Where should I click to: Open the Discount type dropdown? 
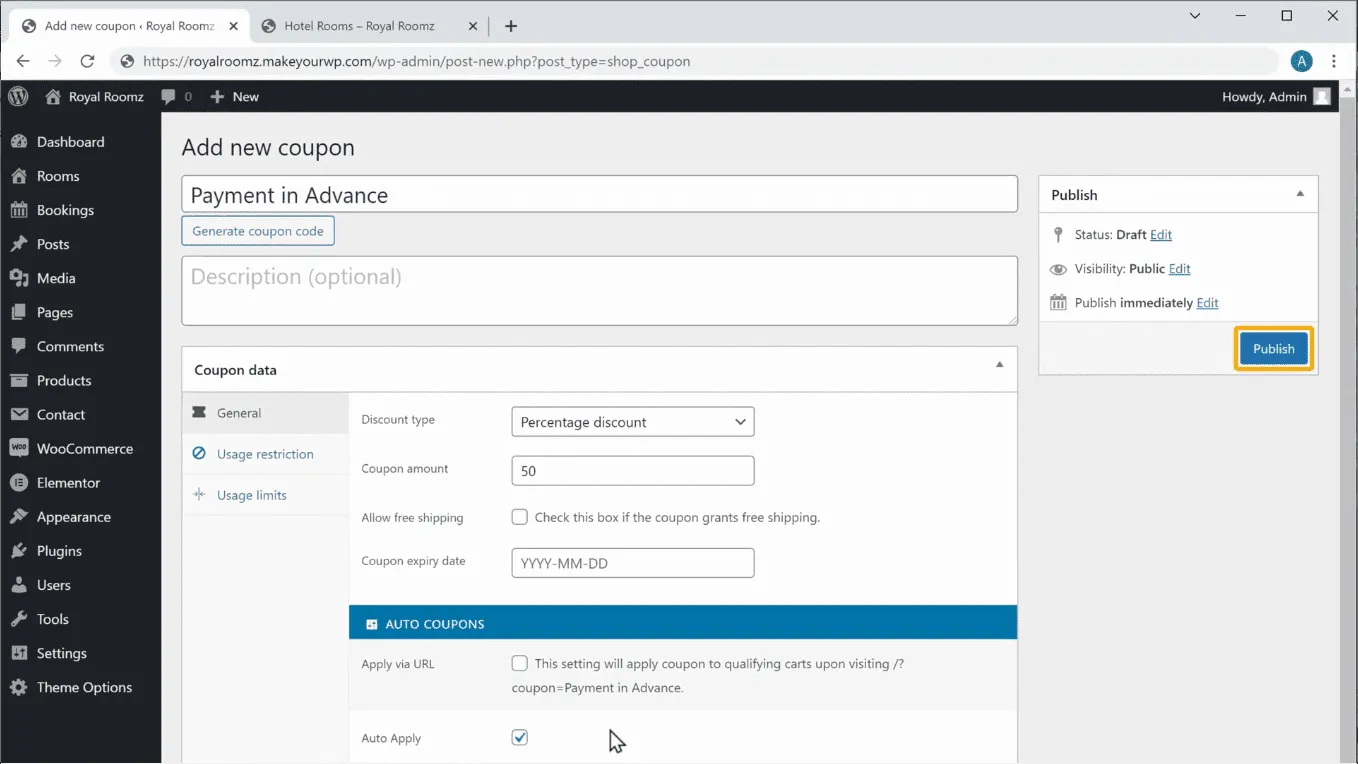(632, 422)
